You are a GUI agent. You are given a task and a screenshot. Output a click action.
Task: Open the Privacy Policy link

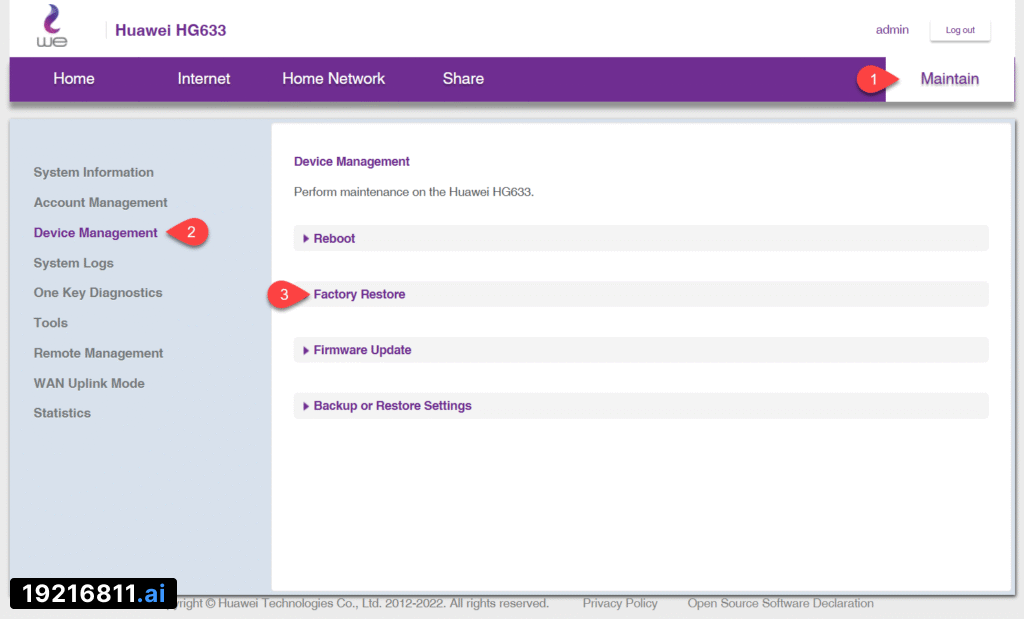pyautogui.click(x=620, y=603)
